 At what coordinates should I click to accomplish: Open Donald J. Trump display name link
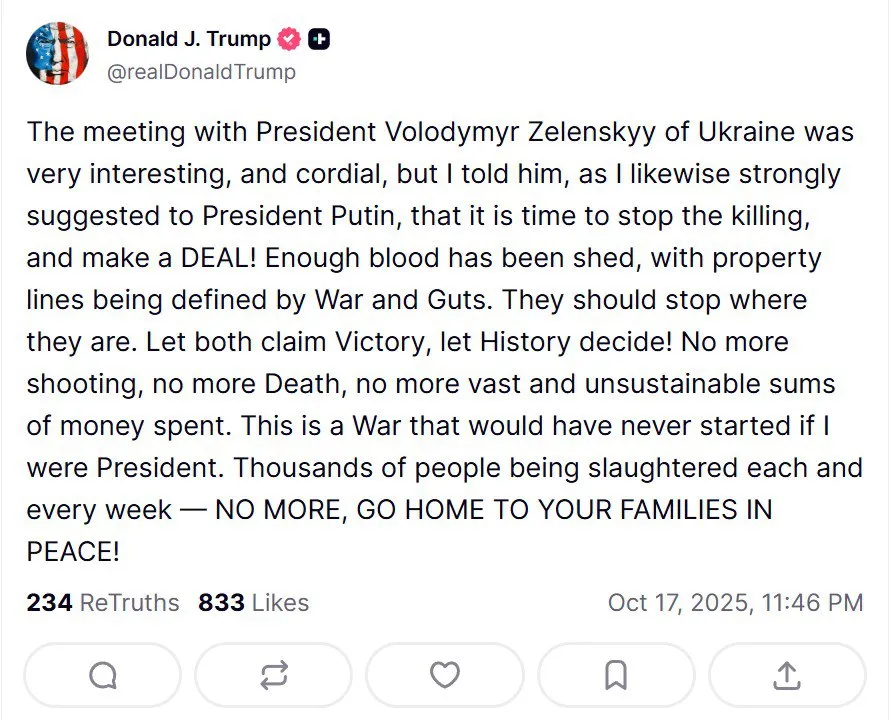point(188,40)
